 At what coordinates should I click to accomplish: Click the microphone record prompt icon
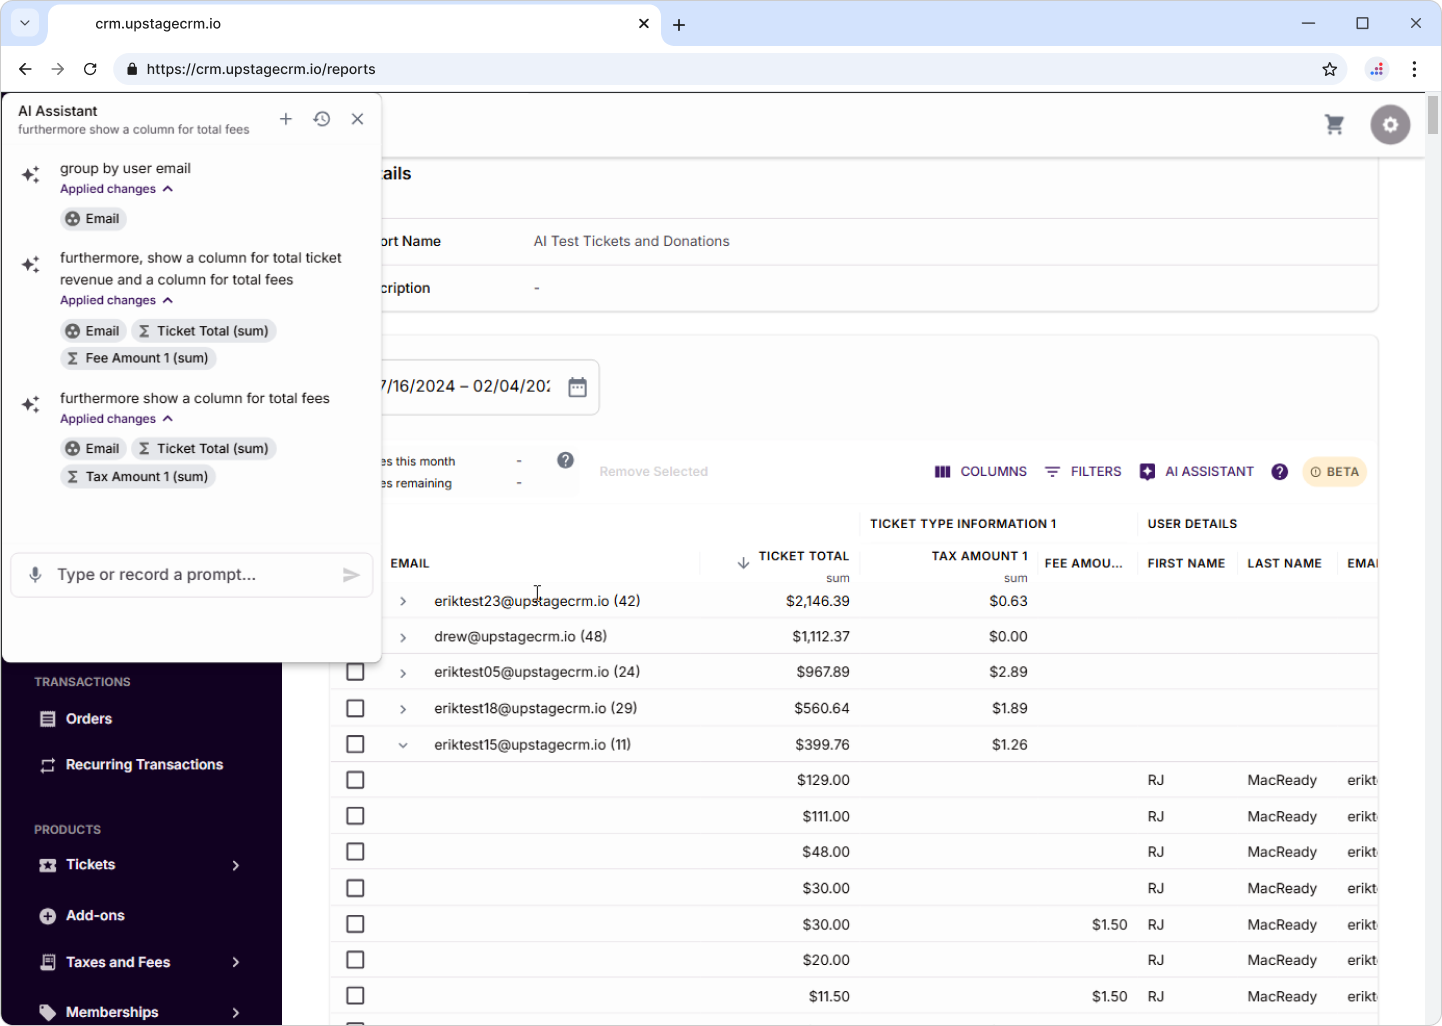35,575
